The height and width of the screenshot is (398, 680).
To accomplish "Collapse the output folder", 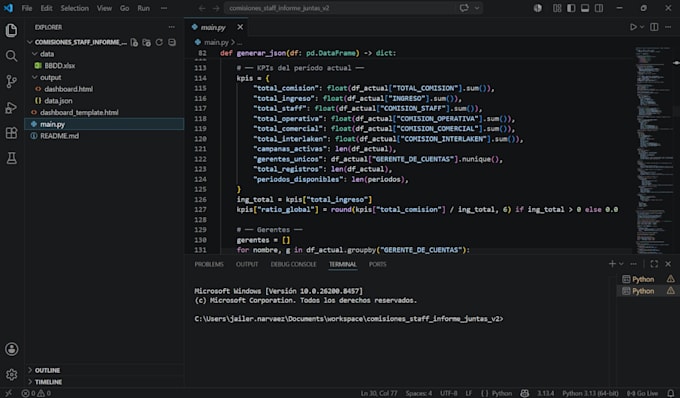I will [x=35, y=77].
